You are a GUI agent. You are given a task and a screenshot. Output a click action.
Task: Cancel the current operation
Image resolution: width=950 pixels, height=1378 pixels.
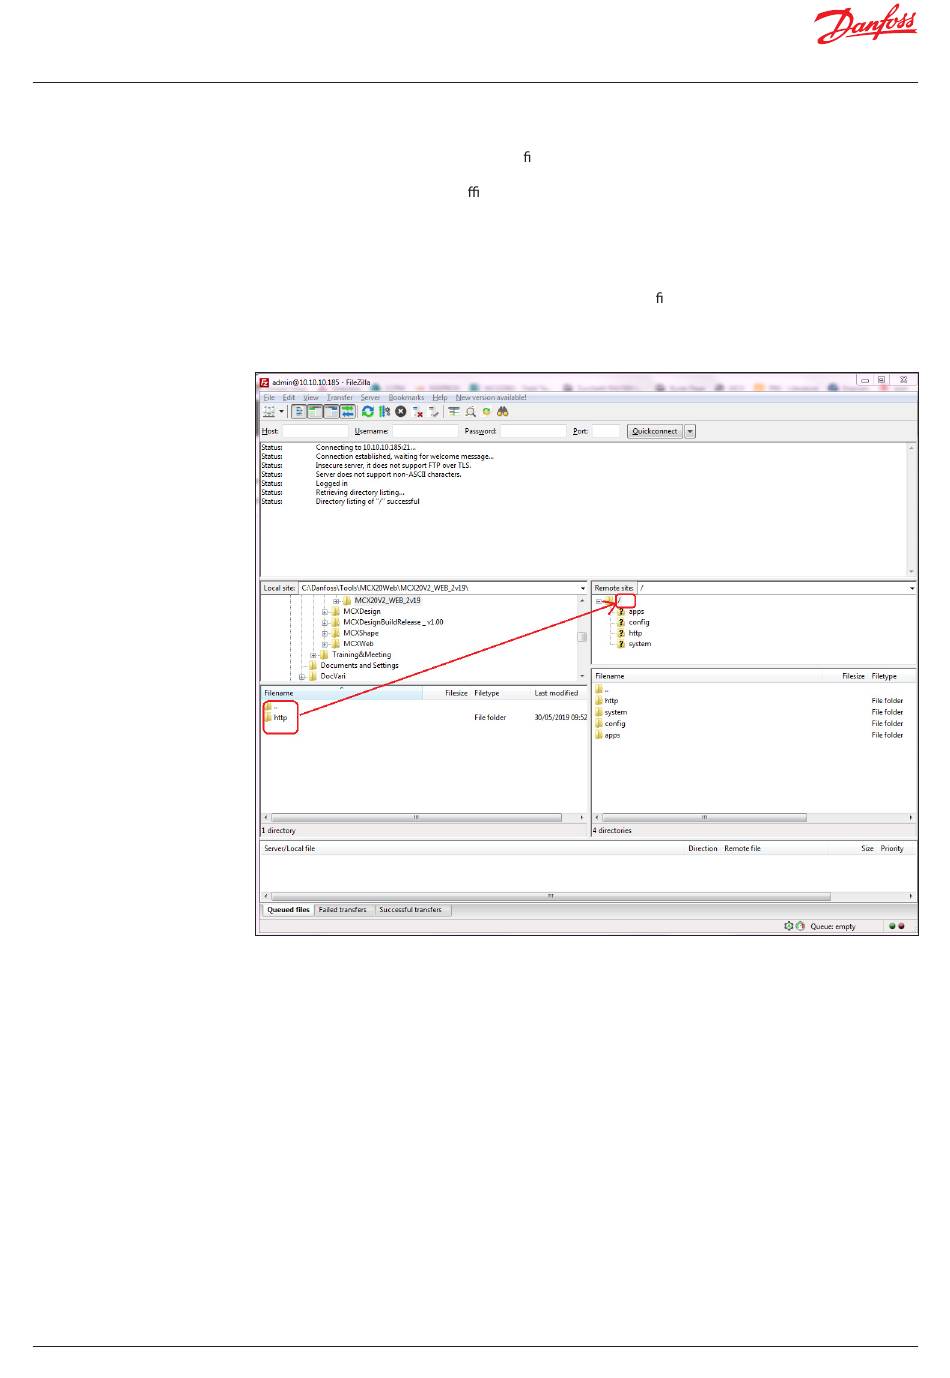tap(401, 411)
